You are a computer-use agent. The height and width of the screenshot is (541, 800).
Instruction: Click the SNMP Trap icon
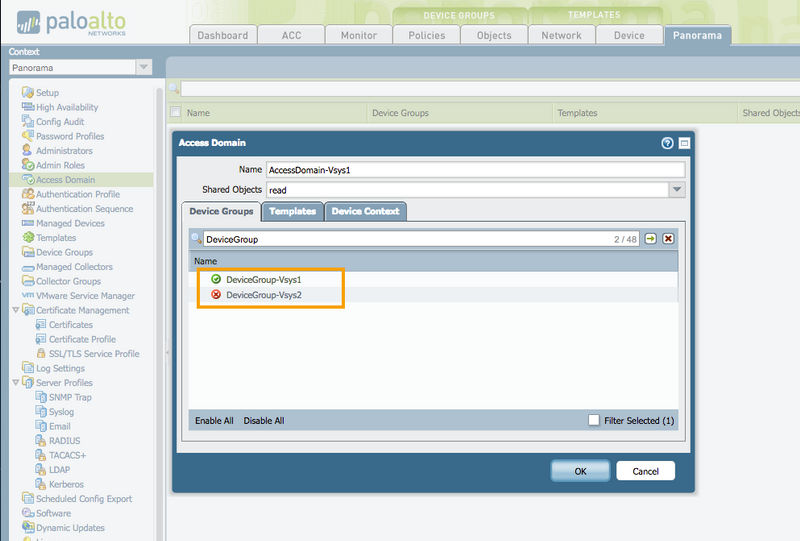click(41, 397)
